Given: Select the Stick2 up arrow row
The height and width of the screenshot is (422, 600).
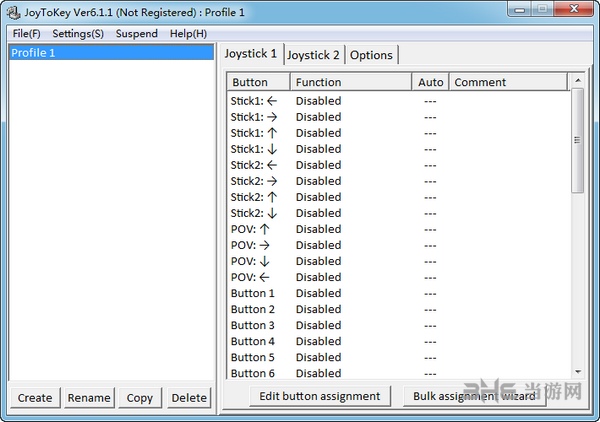Looking at the screenshot, I should coord(398,197).
